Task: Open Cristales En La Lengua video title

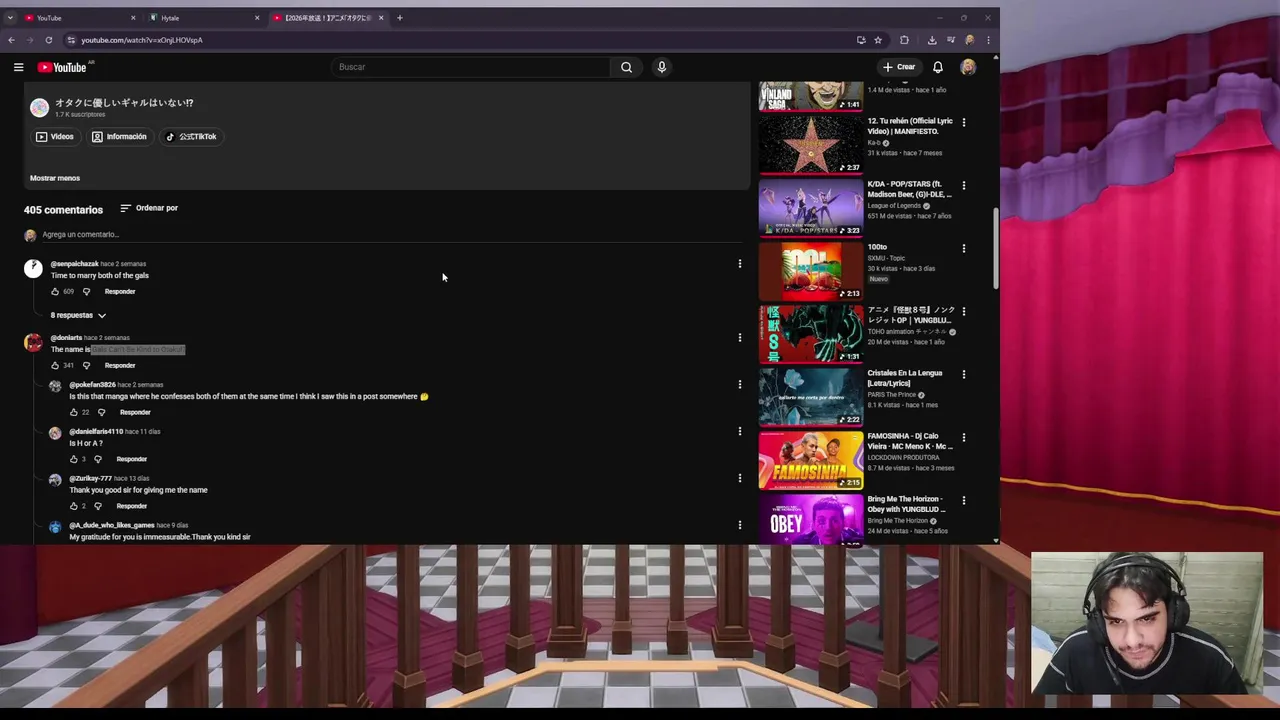Action: (x=905, y=378)
